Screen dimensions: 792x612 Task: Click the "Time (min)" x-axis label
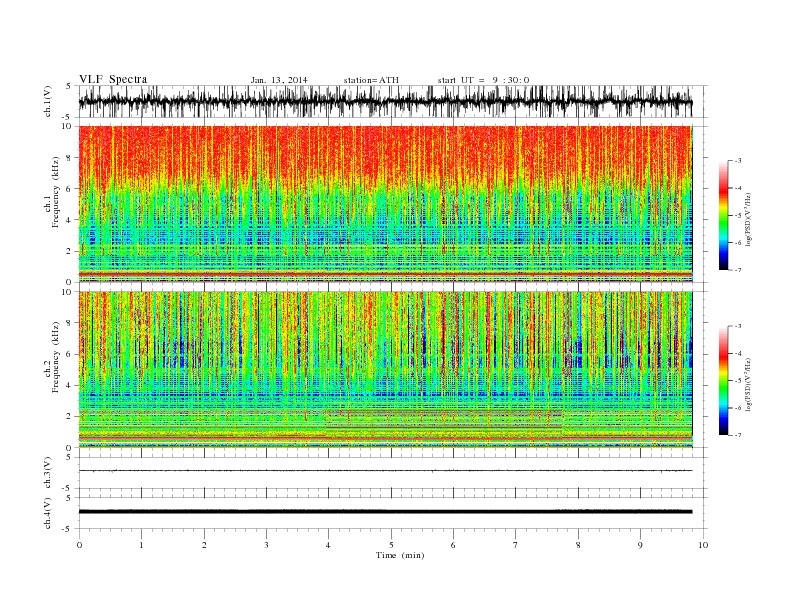[400, 555]
